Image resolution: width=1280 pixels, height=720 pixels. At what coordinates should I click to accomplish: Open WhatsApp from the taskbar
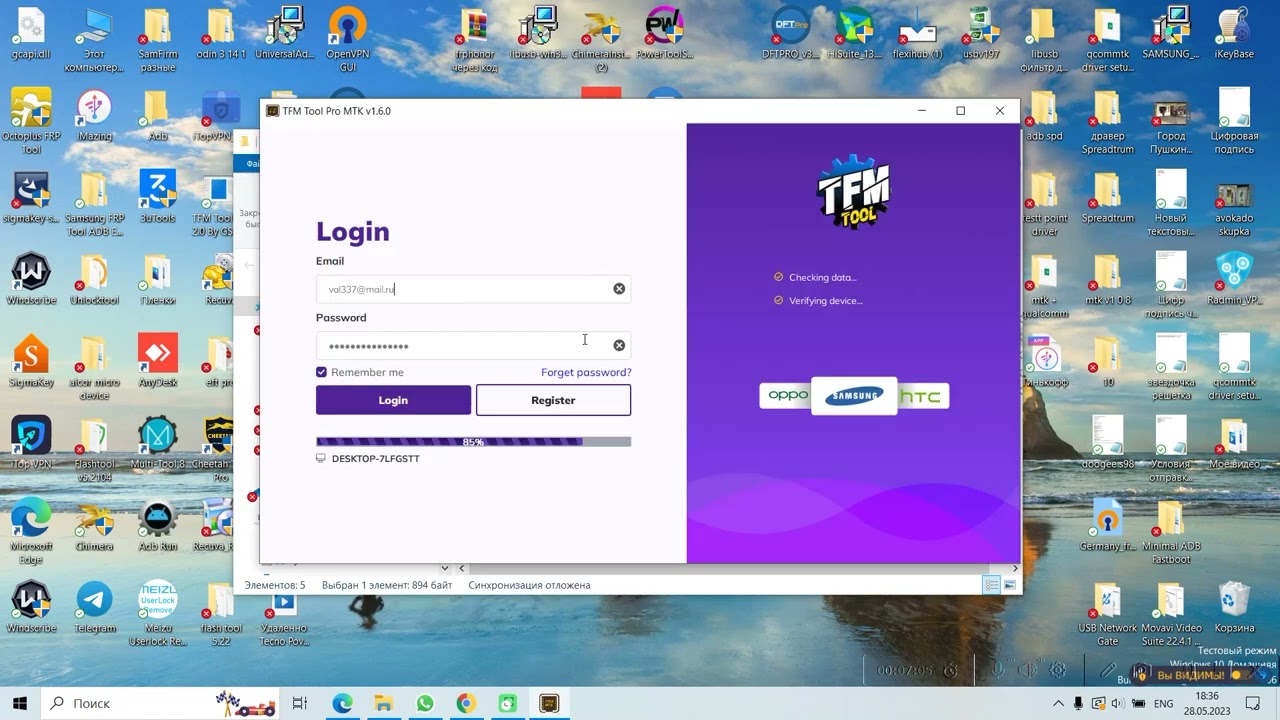(425, 703)
